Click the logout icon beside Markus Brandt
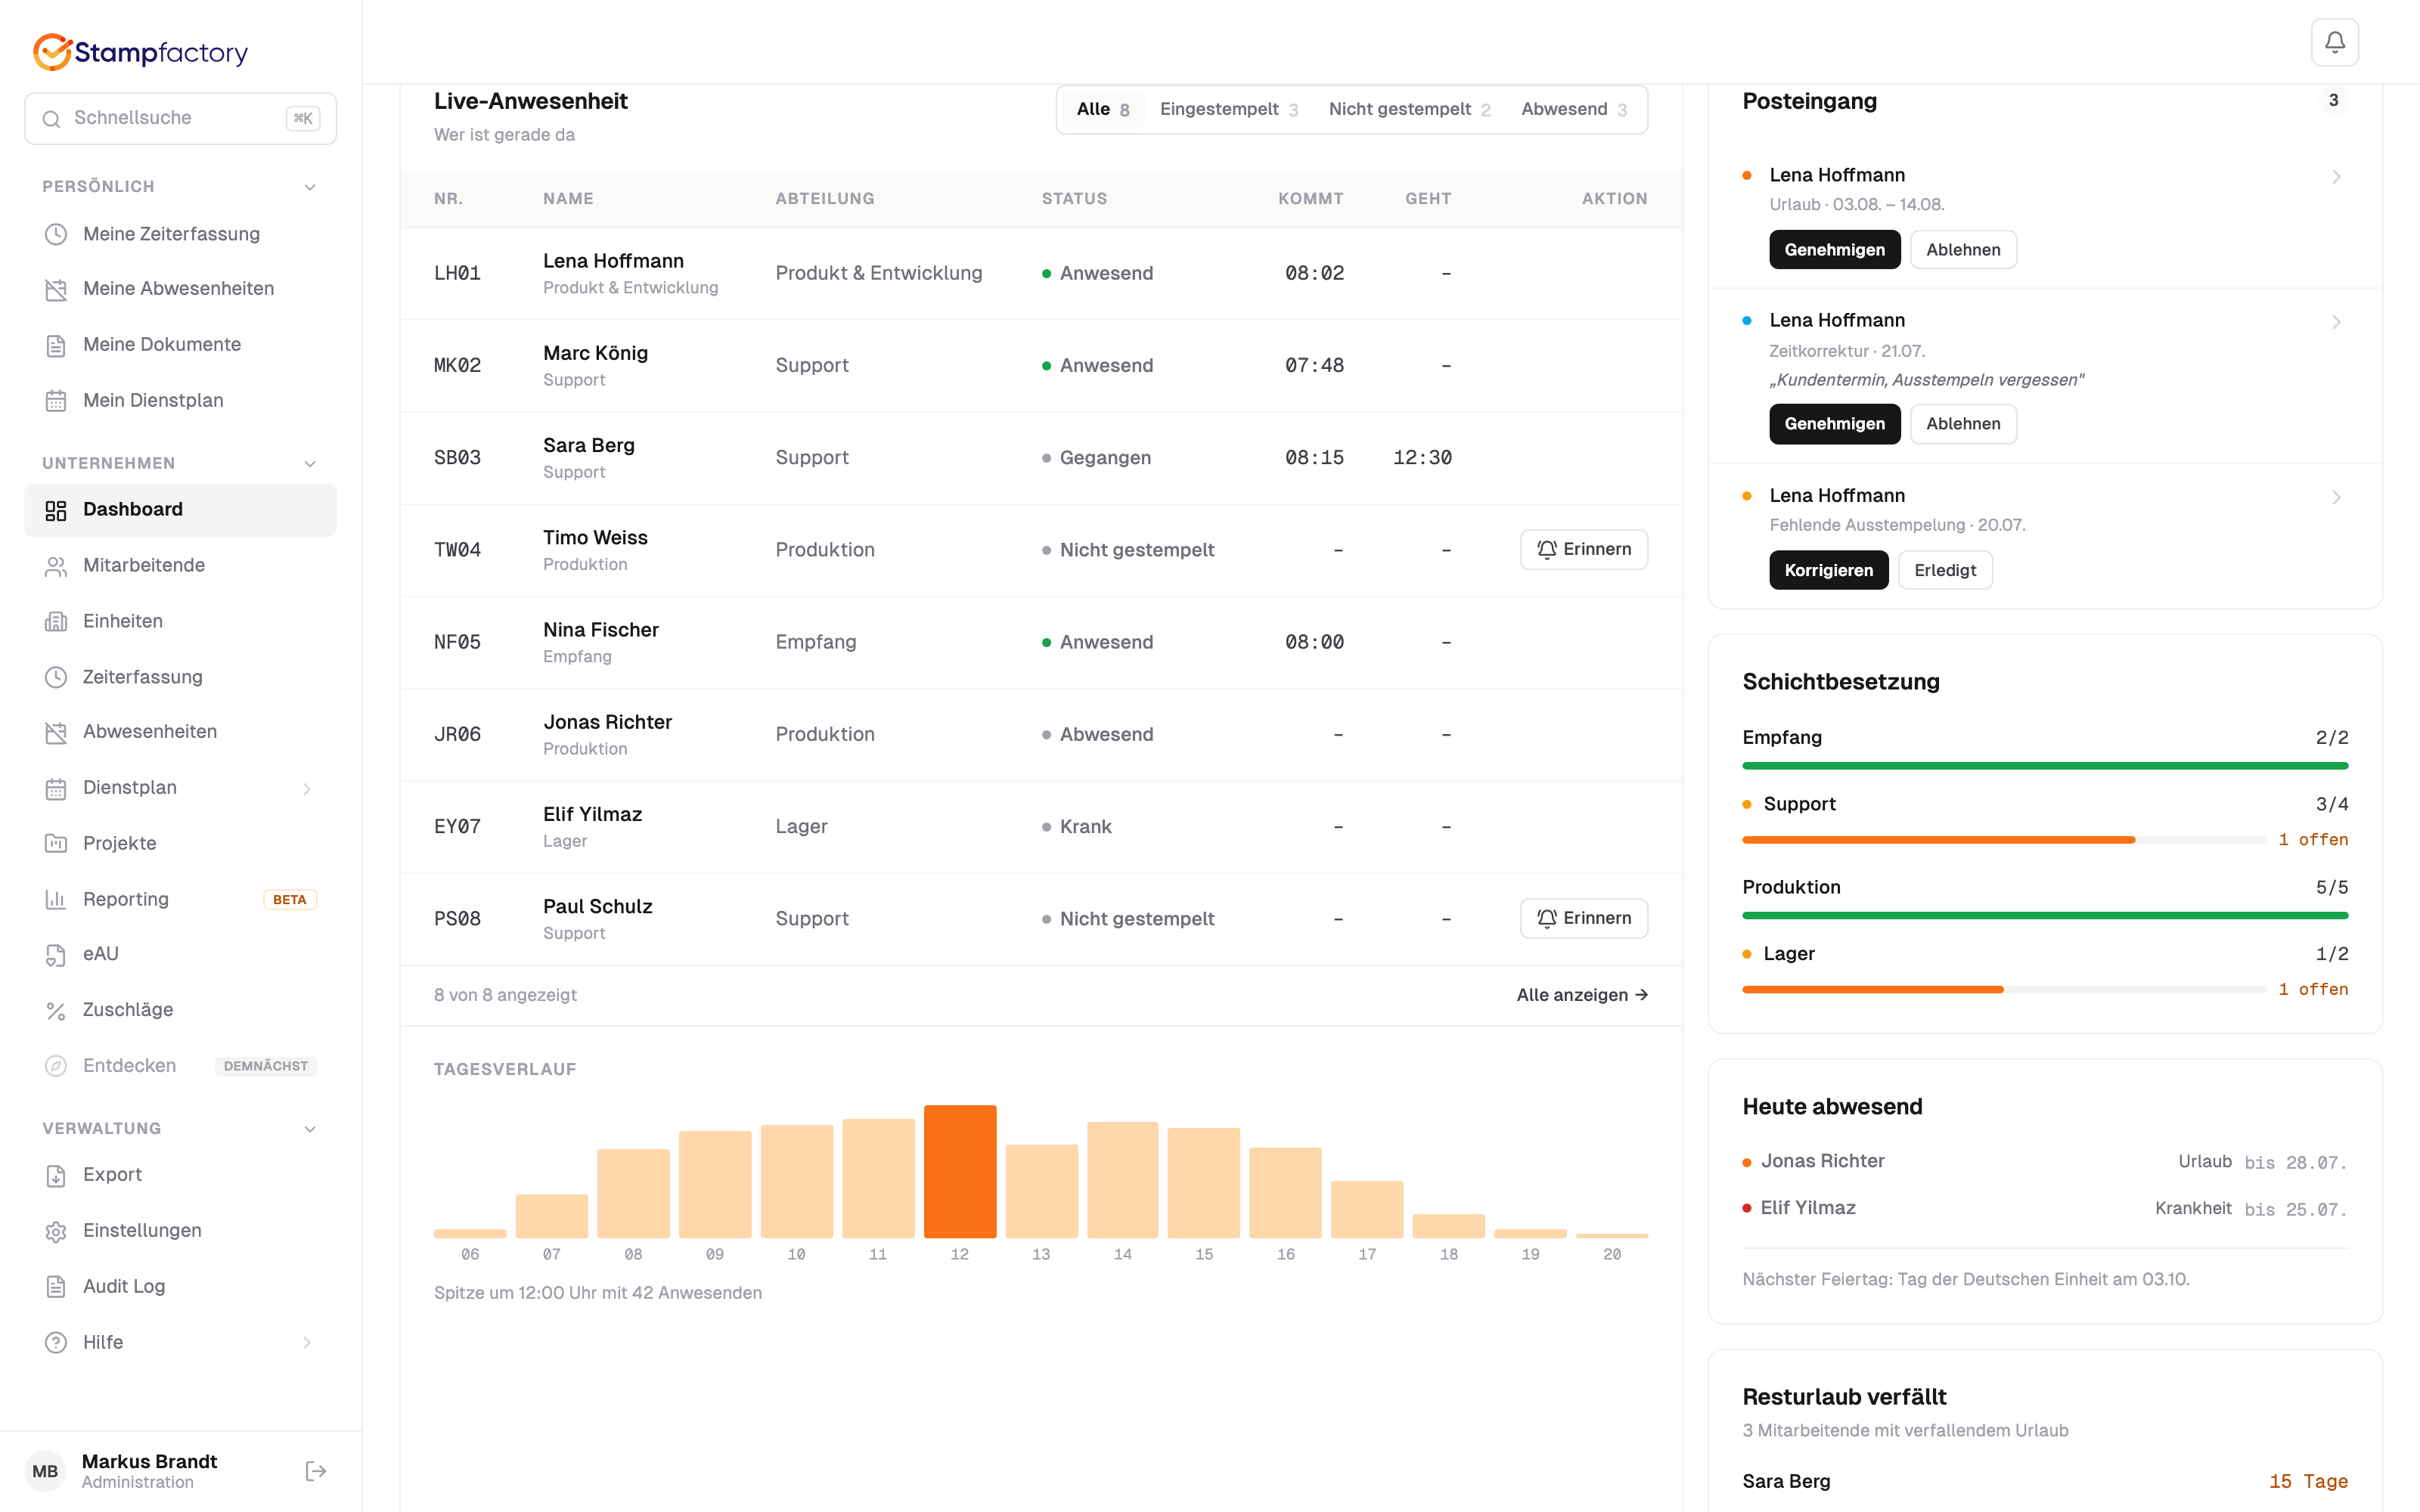 316,1470
